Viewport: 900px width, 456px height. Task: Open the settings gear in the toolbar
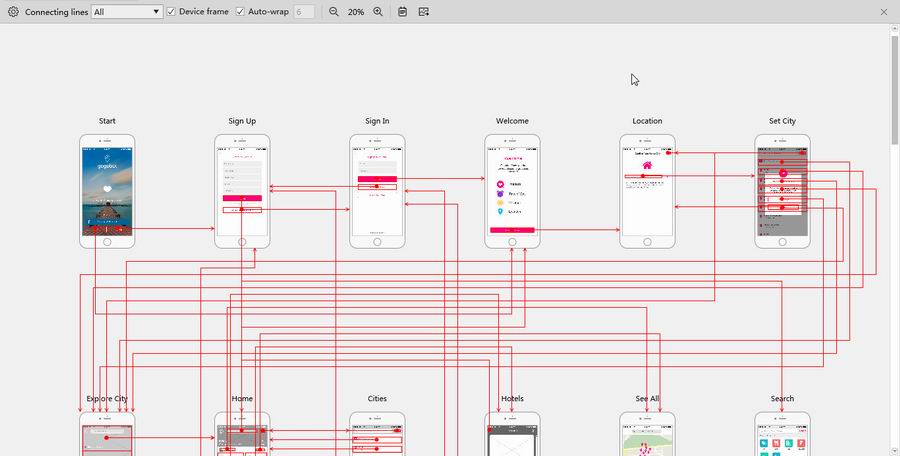coord(13,11)
